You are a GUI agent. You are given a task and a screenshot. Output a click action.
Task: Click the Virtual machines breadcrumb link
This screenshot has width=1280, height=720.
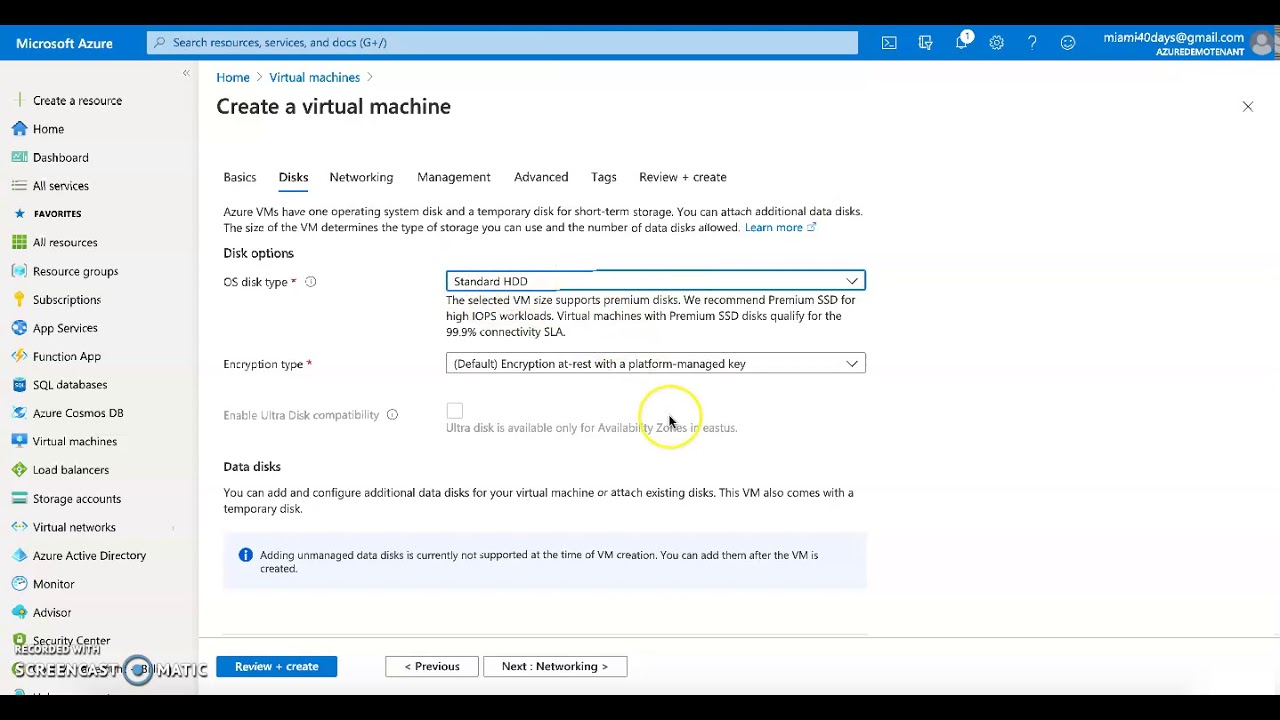coord(315,77)
